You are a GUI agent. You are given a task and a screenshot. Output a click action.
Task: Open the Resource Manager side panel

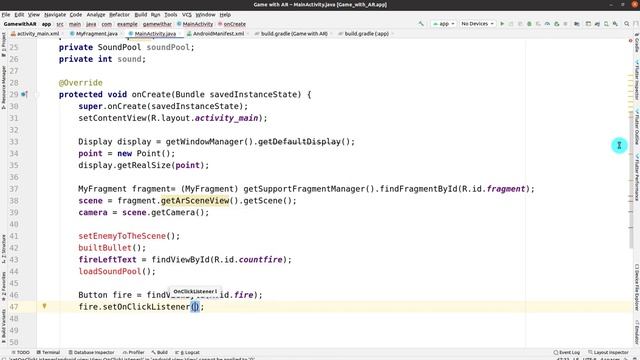click(3, 88)
